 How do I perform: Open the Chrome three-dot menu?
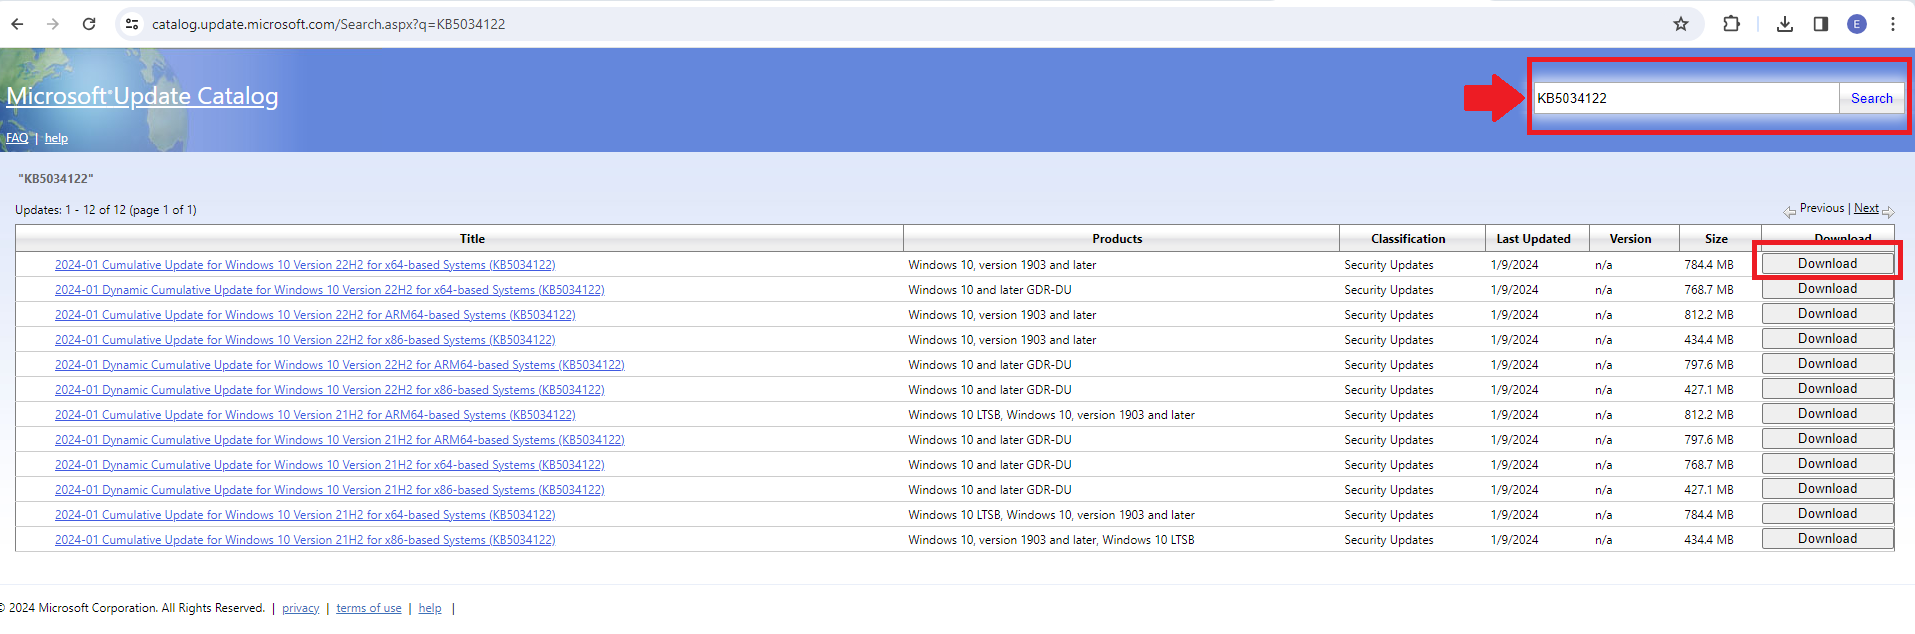click(1892, 24)
